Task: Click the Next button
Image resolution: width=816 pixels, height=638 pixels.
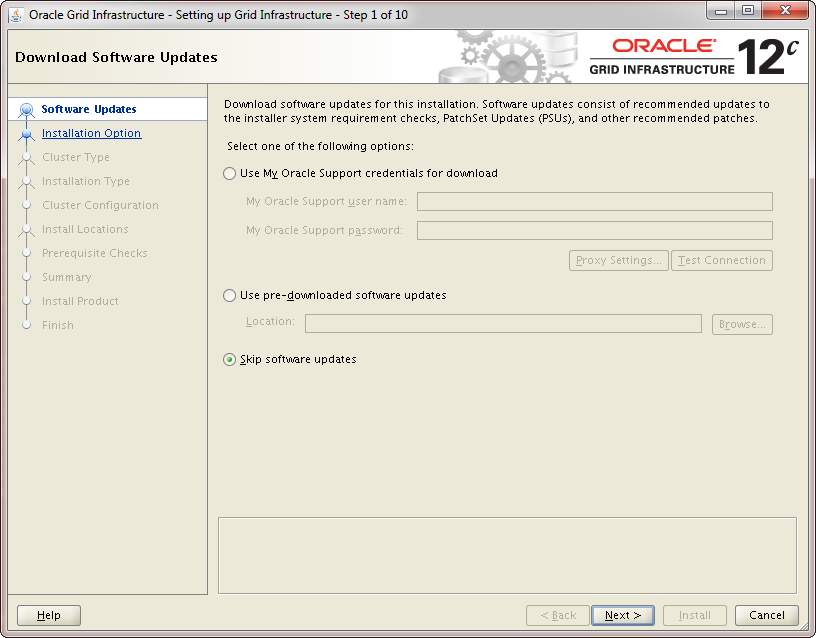Action: click(x=622, y=616)
